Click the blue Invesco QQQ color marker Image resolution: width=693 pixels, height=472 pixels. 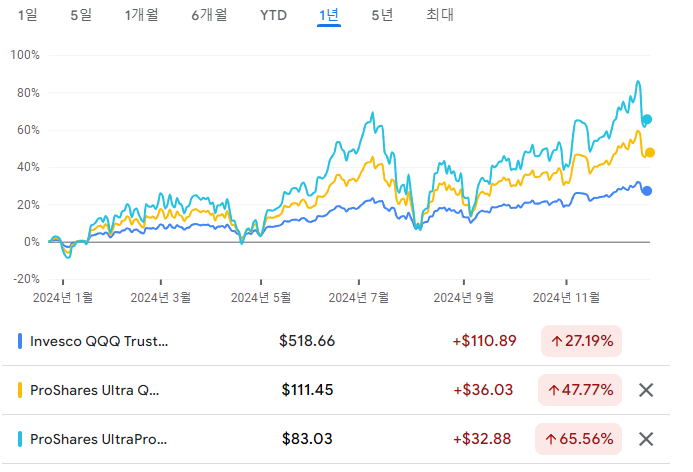point(20,341)
